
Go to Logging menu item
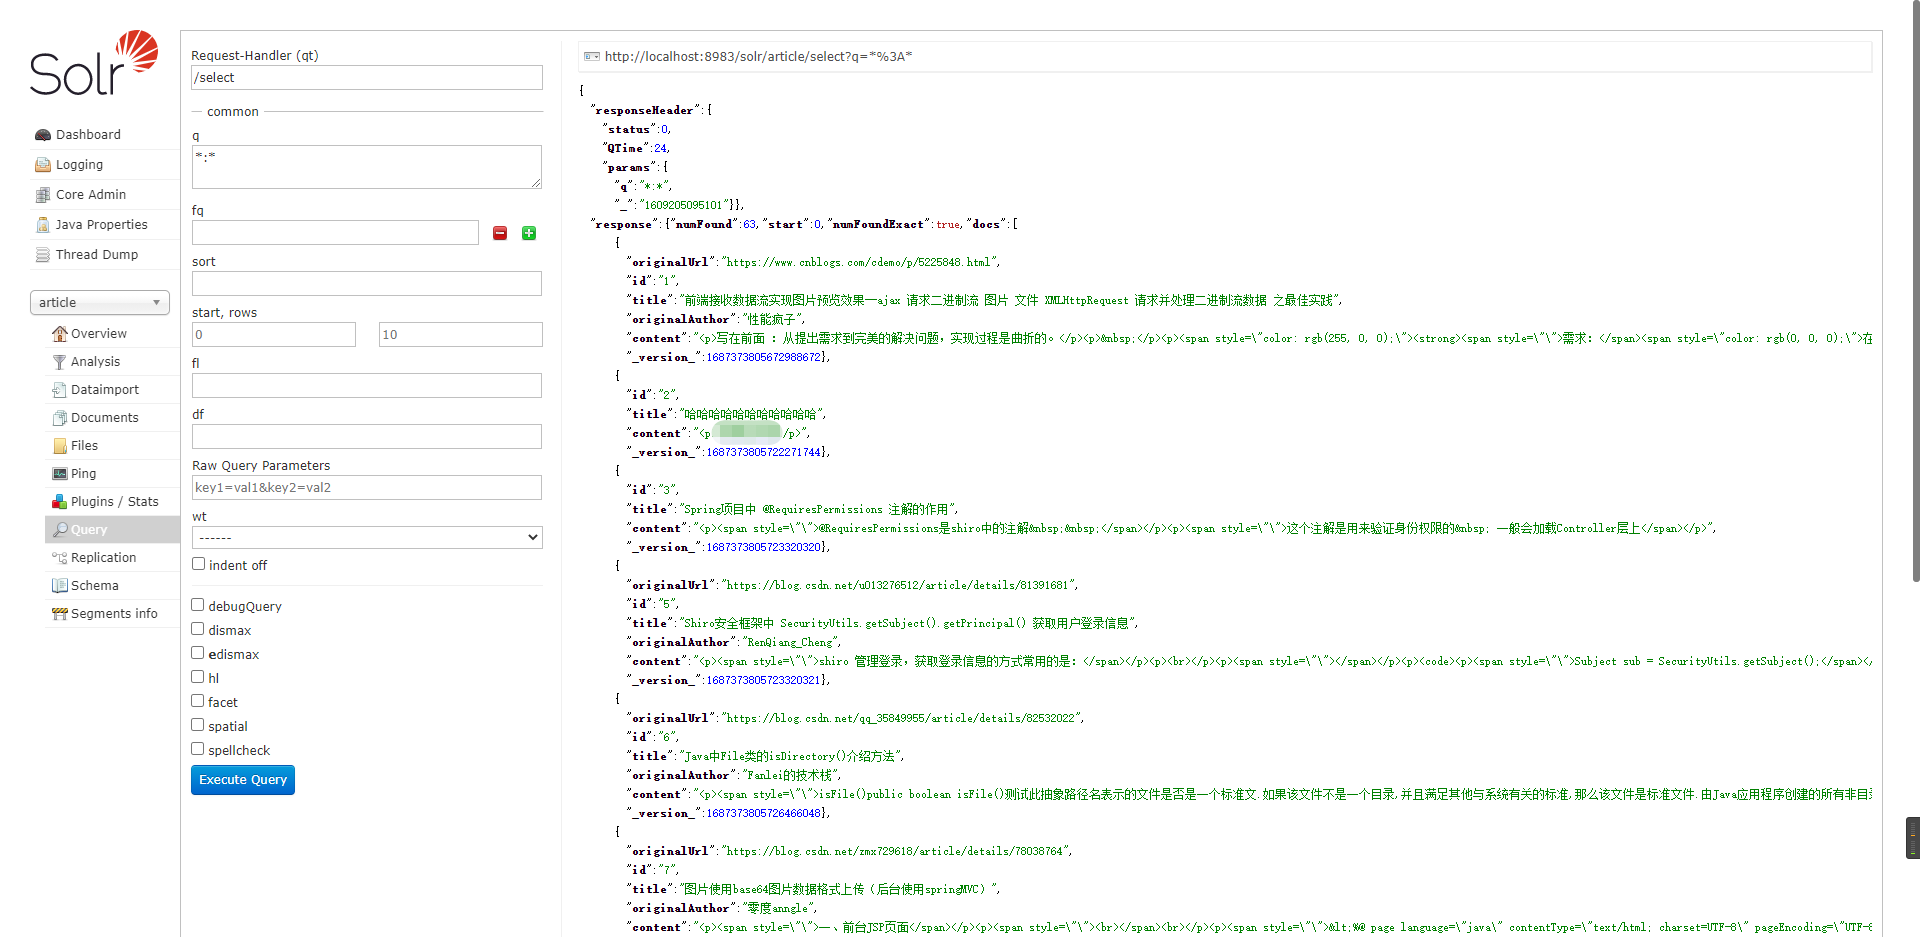79,165
